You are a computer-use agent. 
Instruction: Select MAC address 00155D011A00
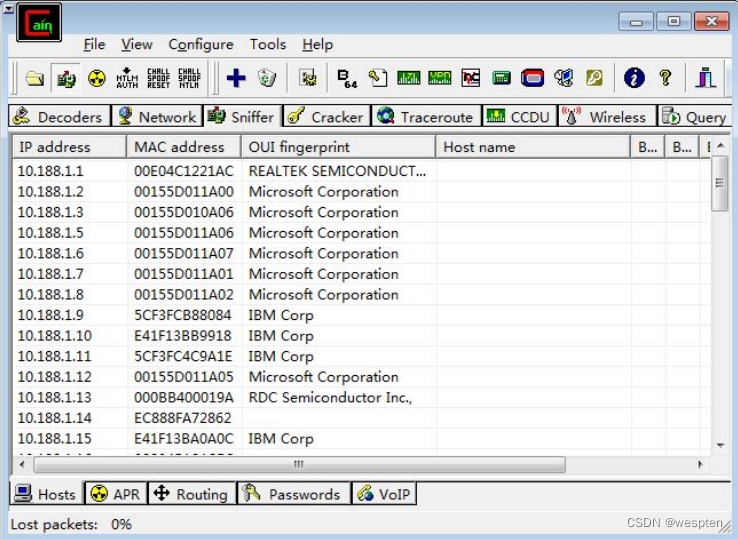(184, 192)
